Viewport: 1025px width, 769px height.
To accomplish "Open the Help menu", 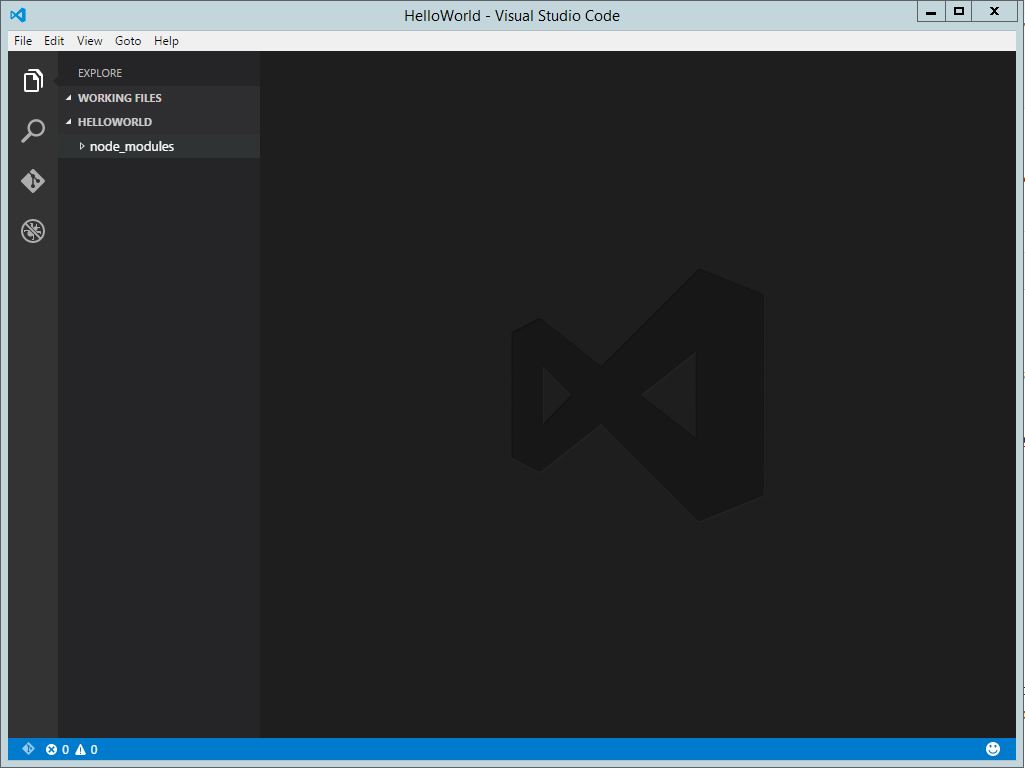I will (166, 41).
